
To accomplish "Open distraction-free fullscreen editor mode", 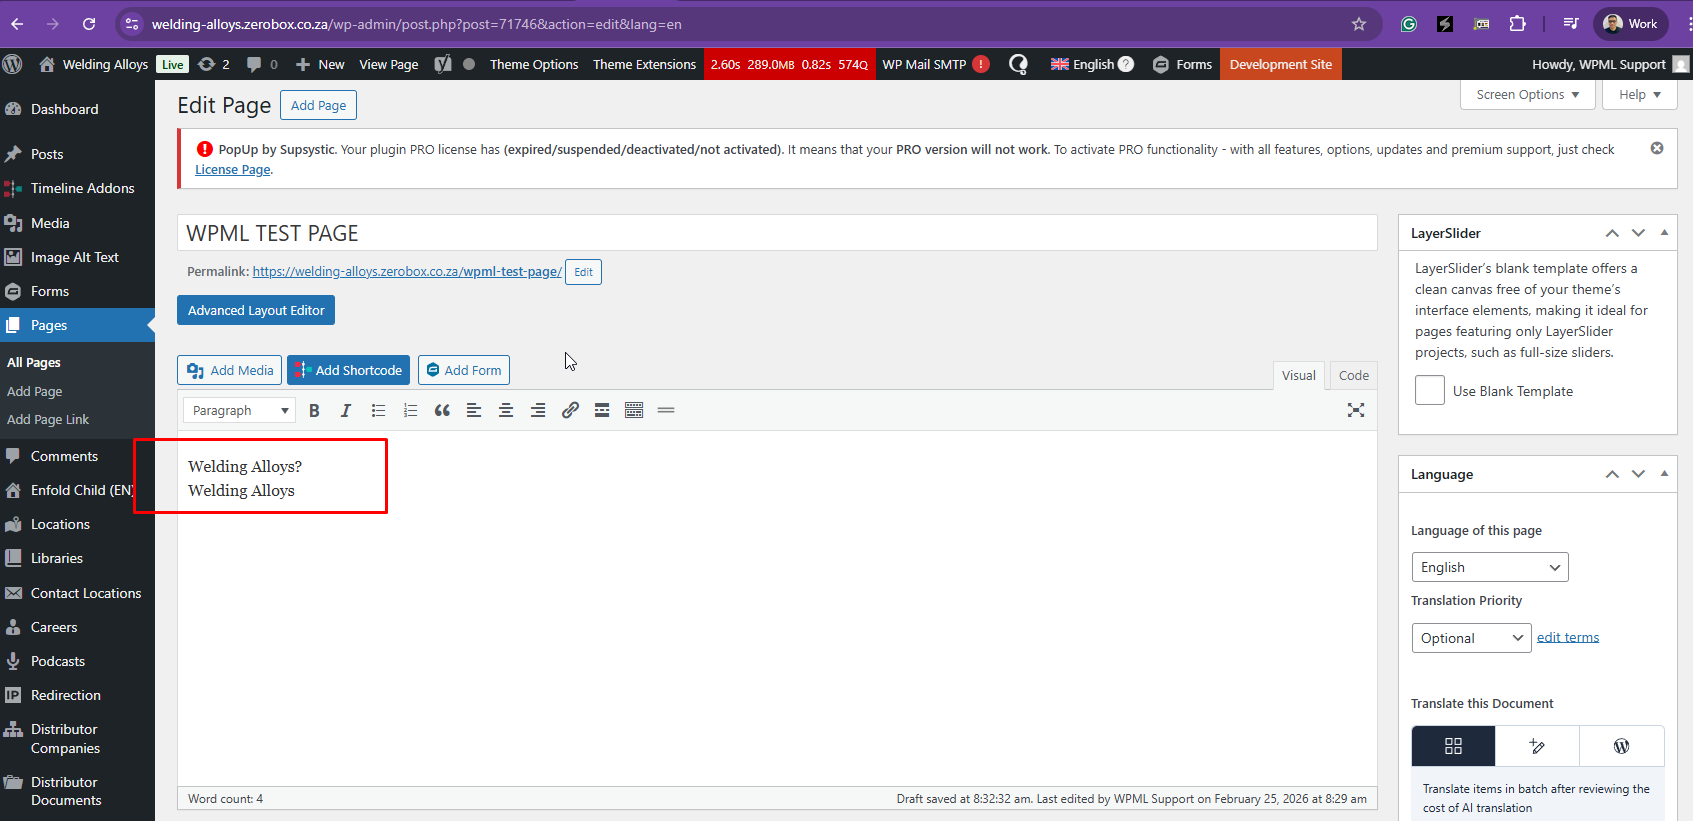I will (1356, 410).
